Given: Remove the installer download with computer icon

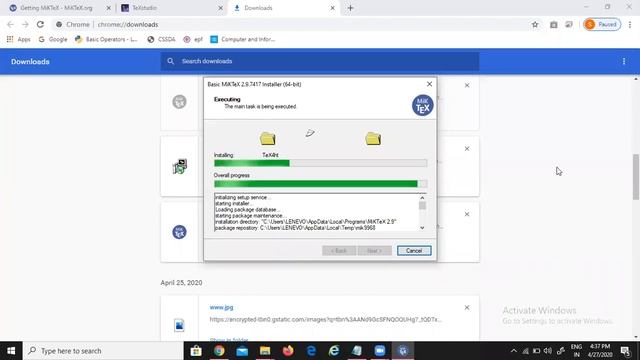Looking at the screenshot, I should click(467, 149).
